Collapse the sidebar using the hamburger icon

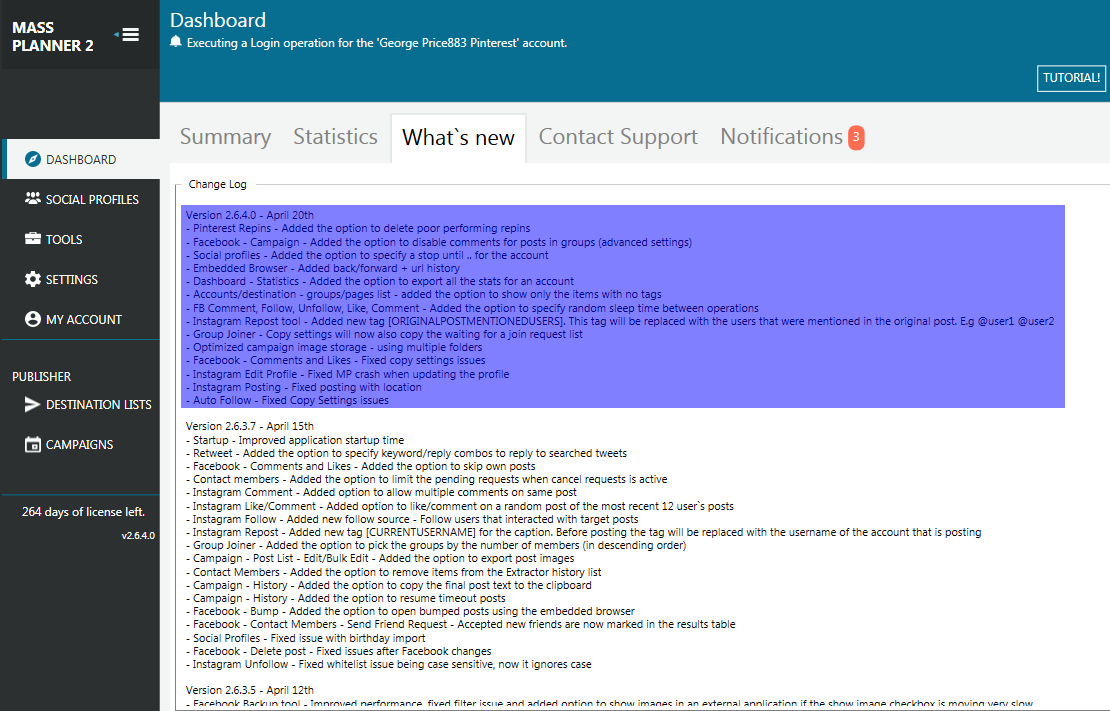point(129,35)
